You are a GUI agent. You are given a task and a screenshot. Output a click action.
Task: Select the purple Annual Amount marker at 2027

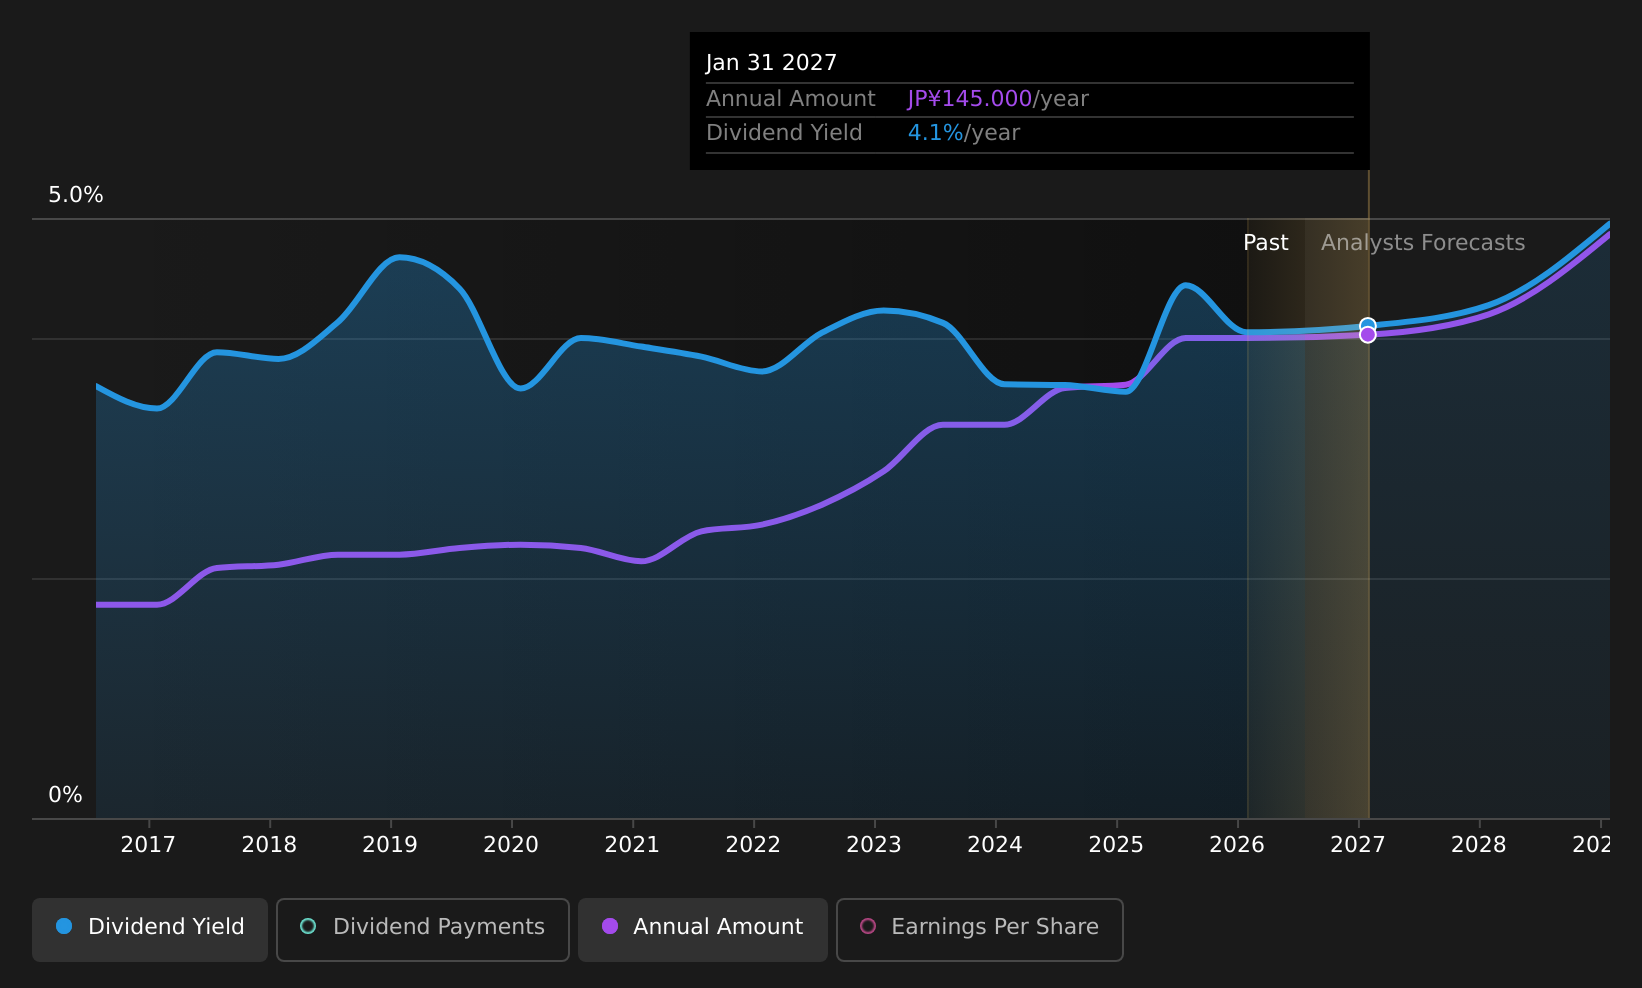pos(1367,335)
